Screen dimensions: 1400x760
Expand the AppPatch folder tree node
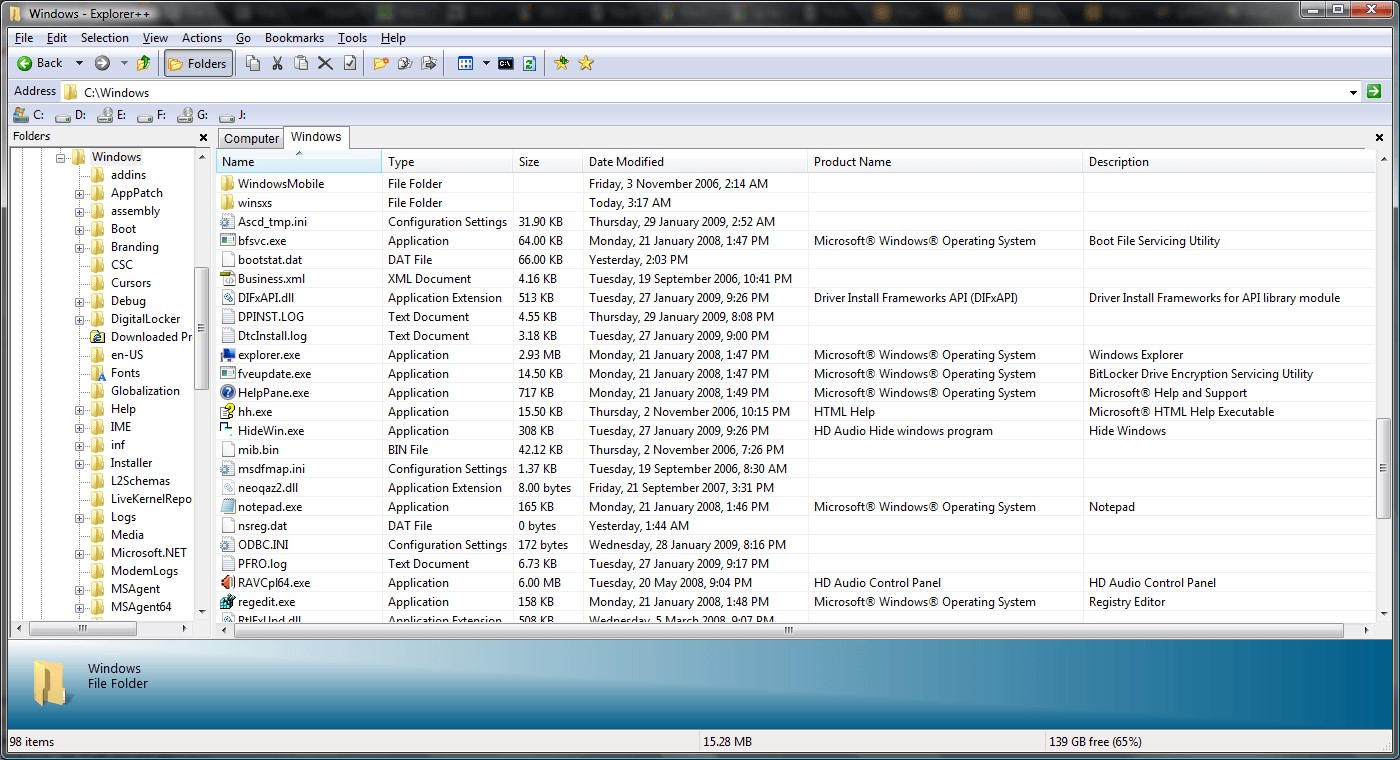pos(79,194)
